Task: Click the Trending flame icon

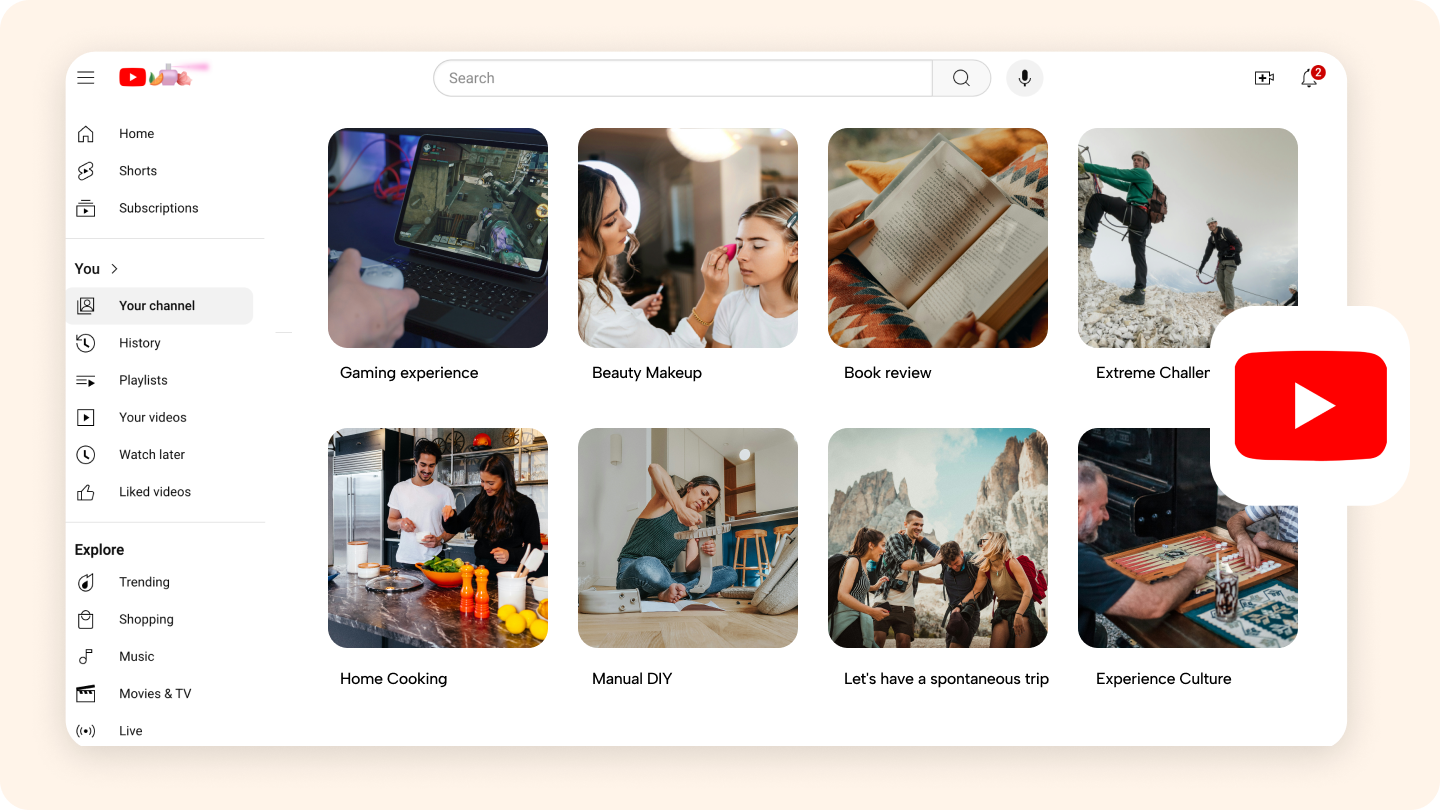Action: pyautogui.click(x=86, y=582)
